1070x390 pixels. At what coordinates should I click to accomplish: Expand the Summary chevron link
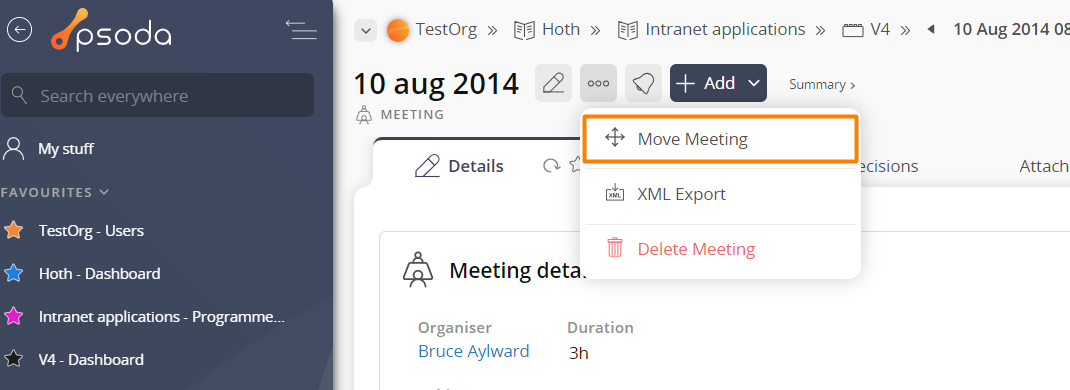(822, 85)
